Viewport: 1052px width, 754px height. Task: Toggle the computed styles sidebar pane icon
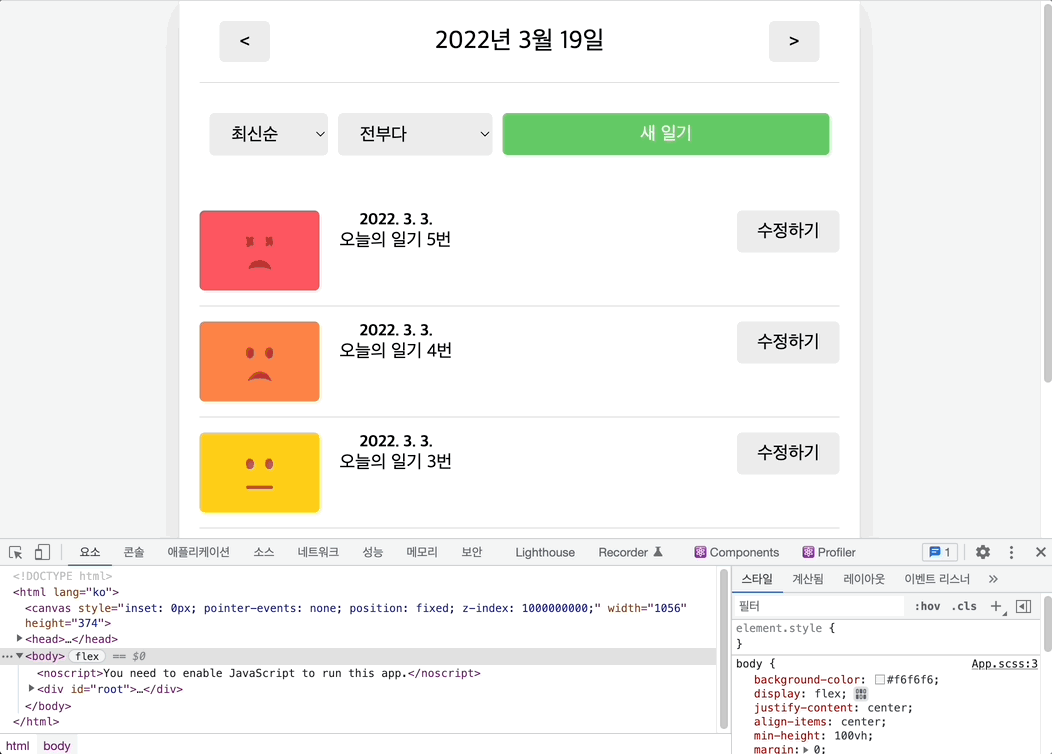[1023, 606]
